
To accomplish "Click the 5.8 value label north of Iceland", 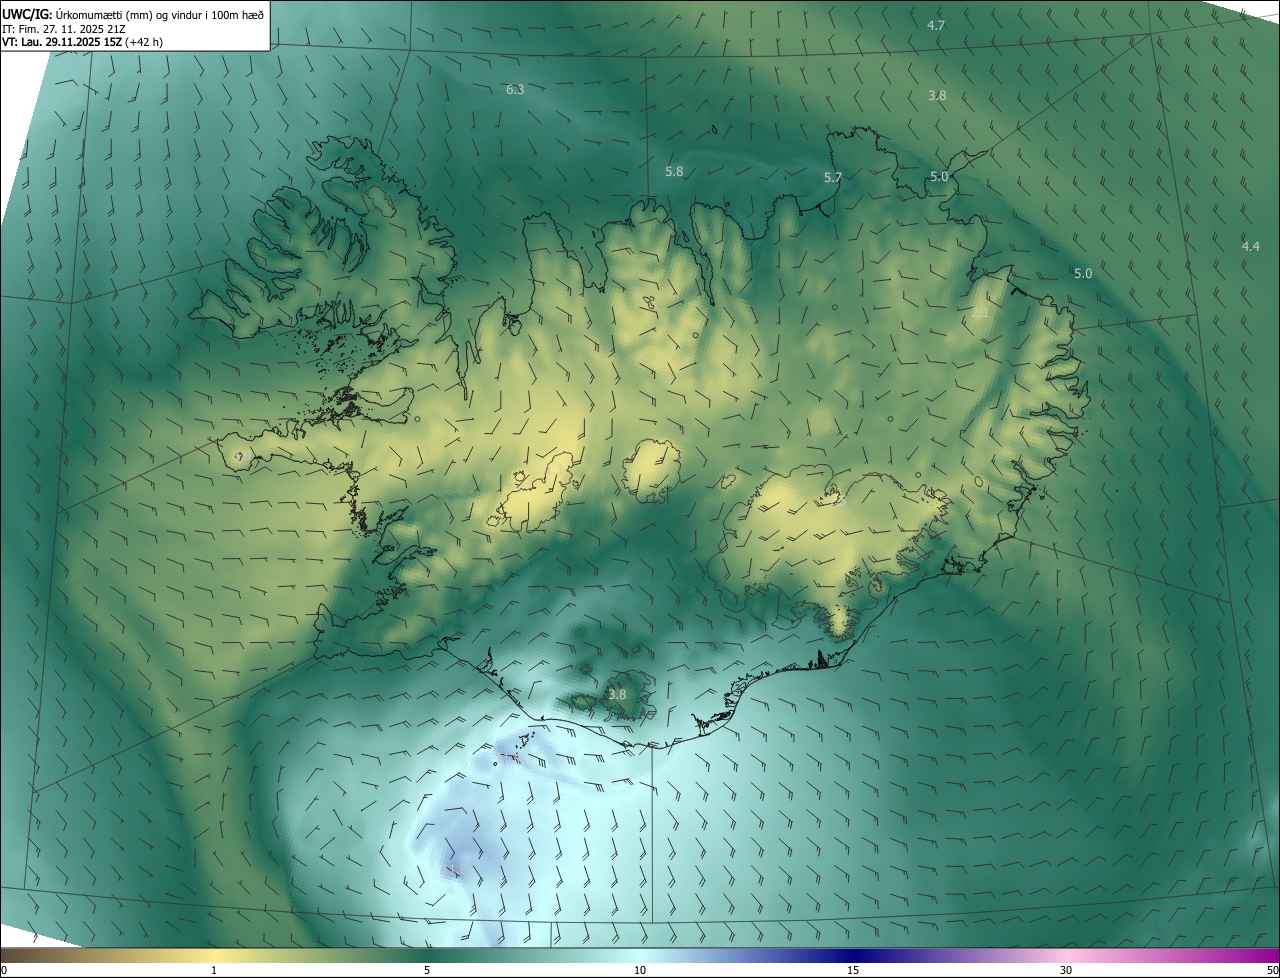I will (674, 172).
